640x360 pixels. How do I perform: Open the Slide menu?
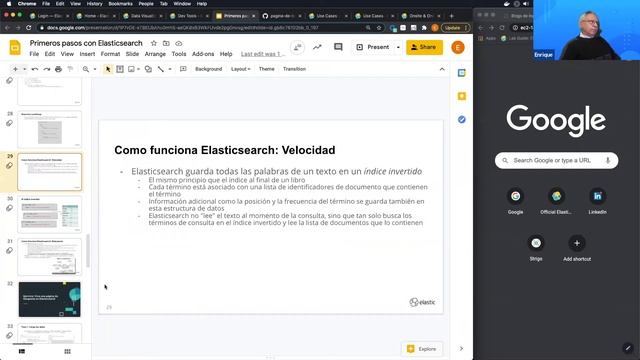click(132, 54)
